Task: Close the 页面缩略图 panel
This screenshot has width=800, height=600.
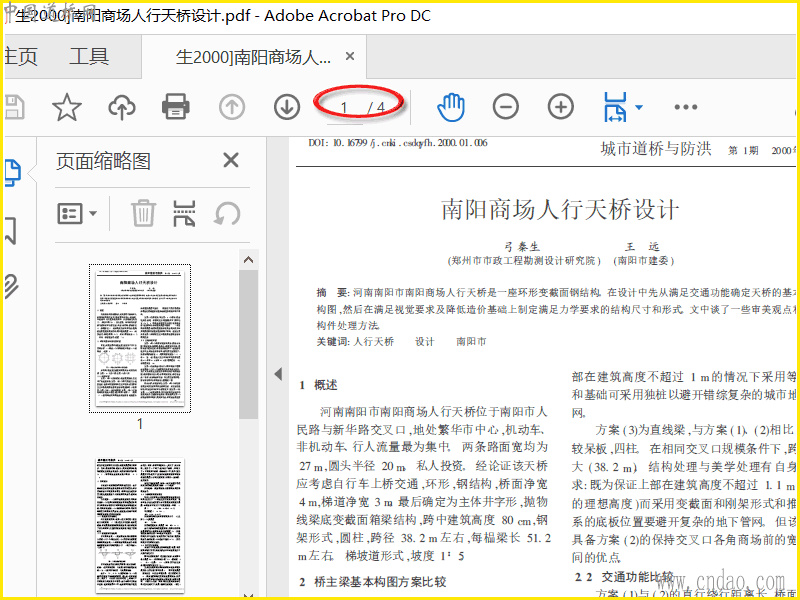Action: pos(231,160)
